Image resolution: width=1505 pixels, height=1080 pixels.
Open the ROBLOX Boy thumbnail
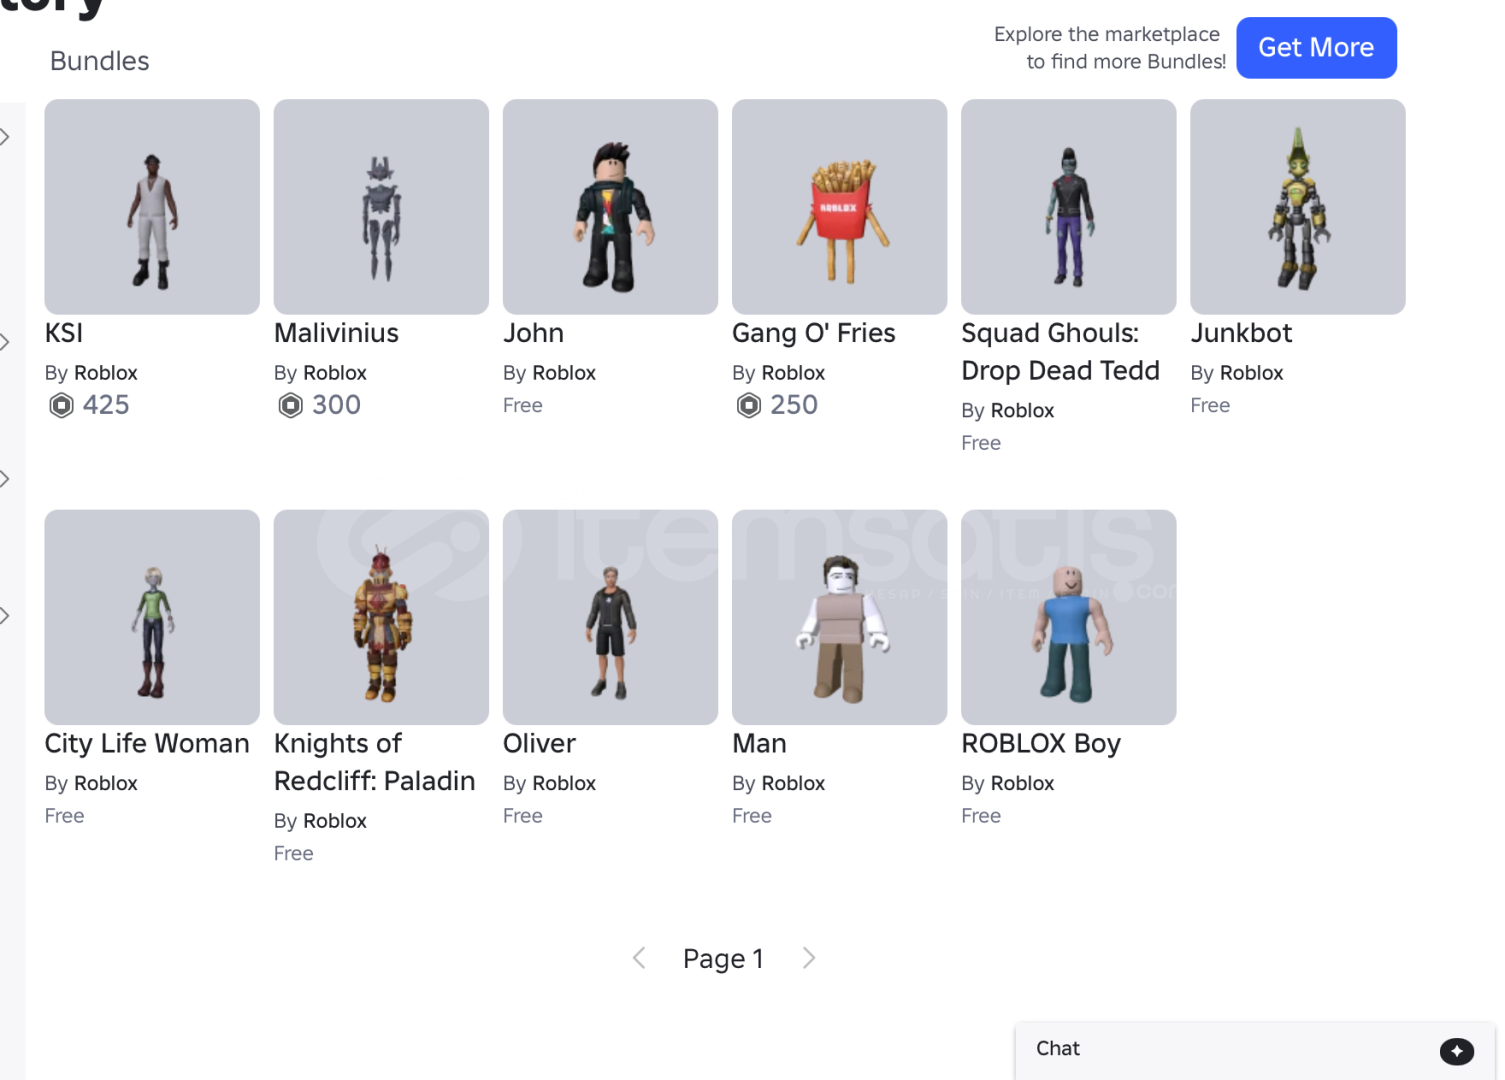pos(1068,617)
